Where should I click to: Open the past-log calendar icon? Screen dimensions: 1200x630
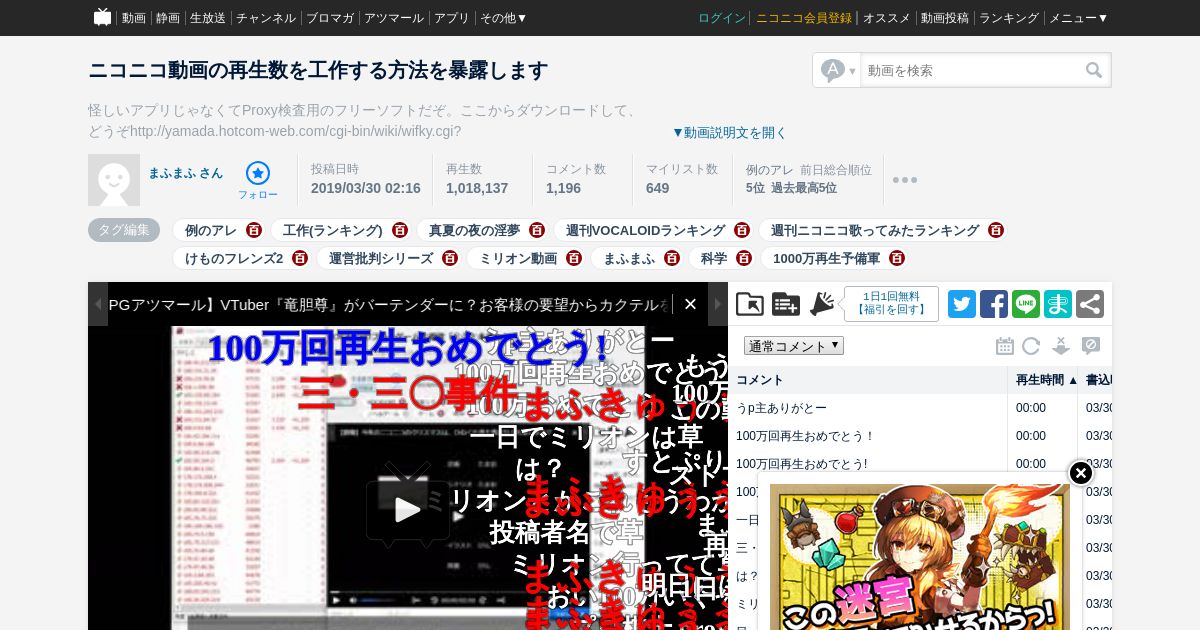tap(1005, 346)
